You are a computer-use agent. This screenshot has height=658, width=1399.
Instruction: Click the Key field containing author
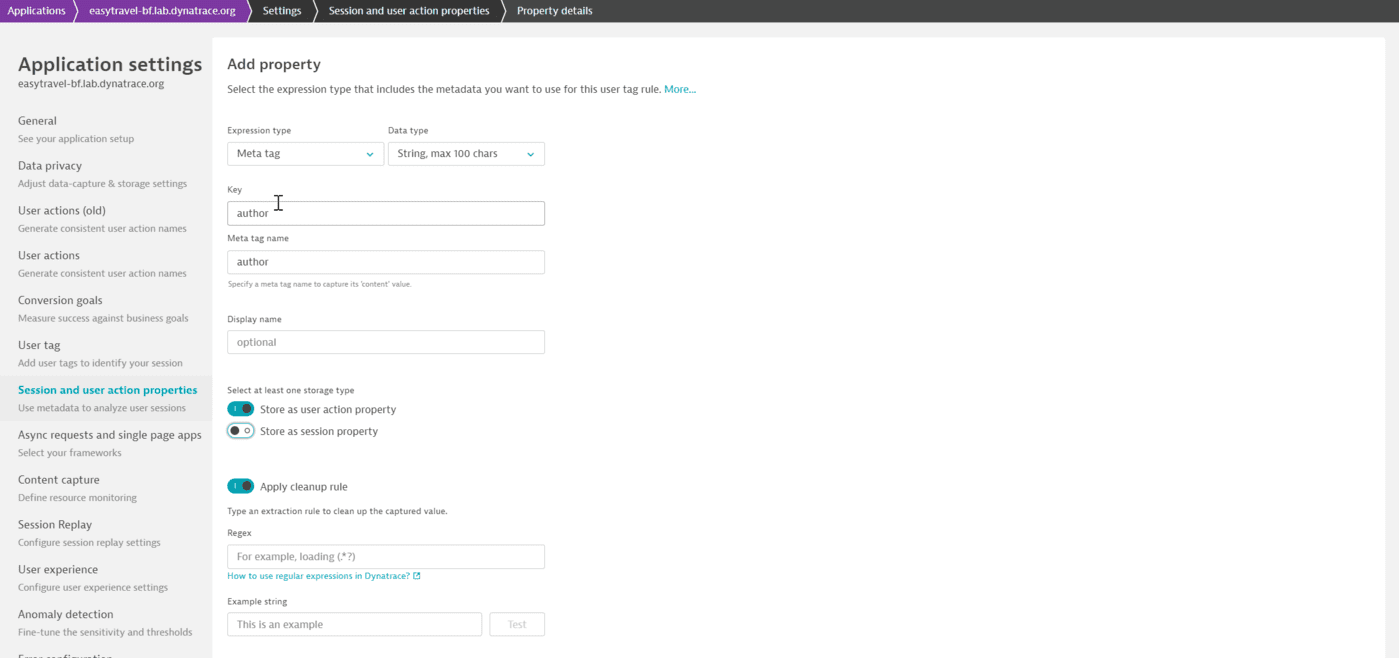385,213
